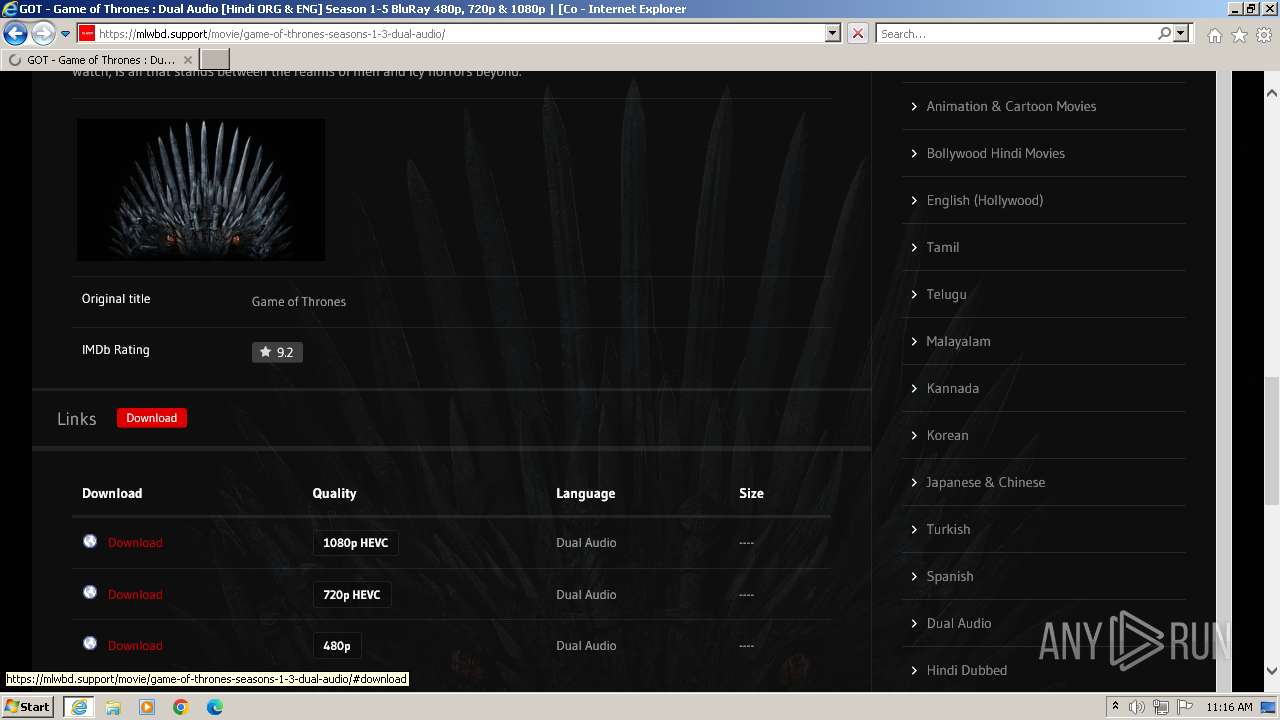Click chevron beside Animation & Cartoon Movies

point(914,106)
